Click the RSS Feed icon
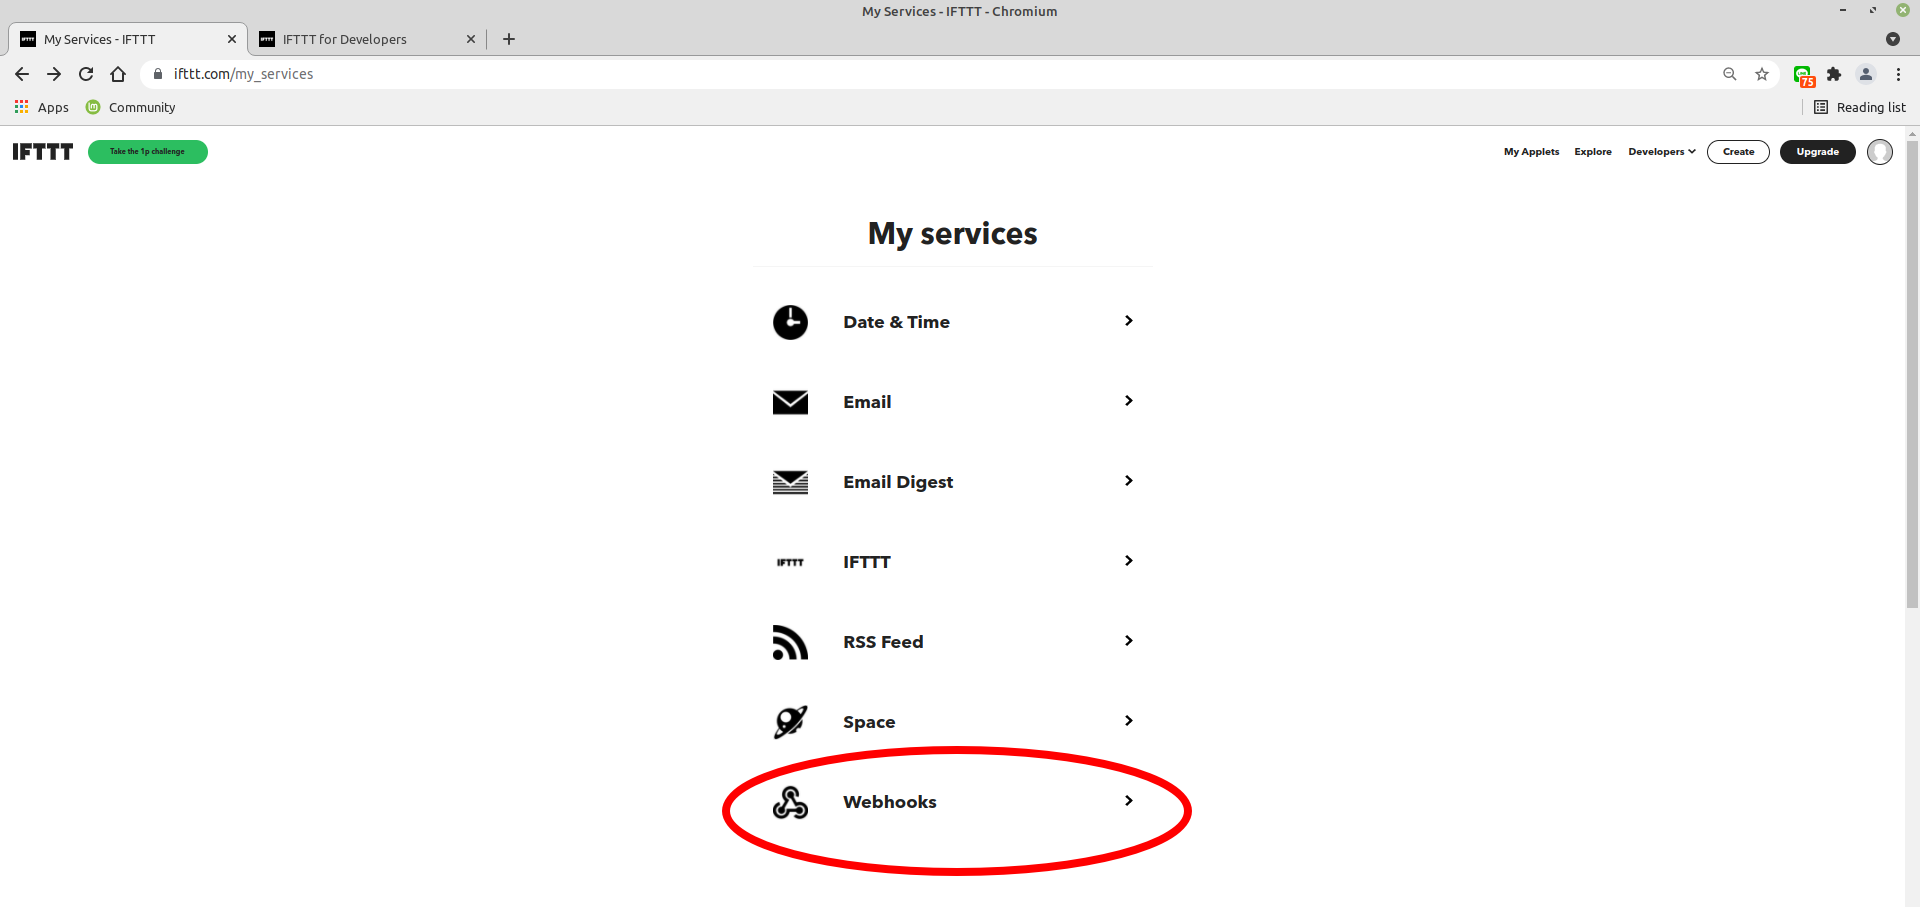Screen dimensions: 1920x907 click(790, 642)
